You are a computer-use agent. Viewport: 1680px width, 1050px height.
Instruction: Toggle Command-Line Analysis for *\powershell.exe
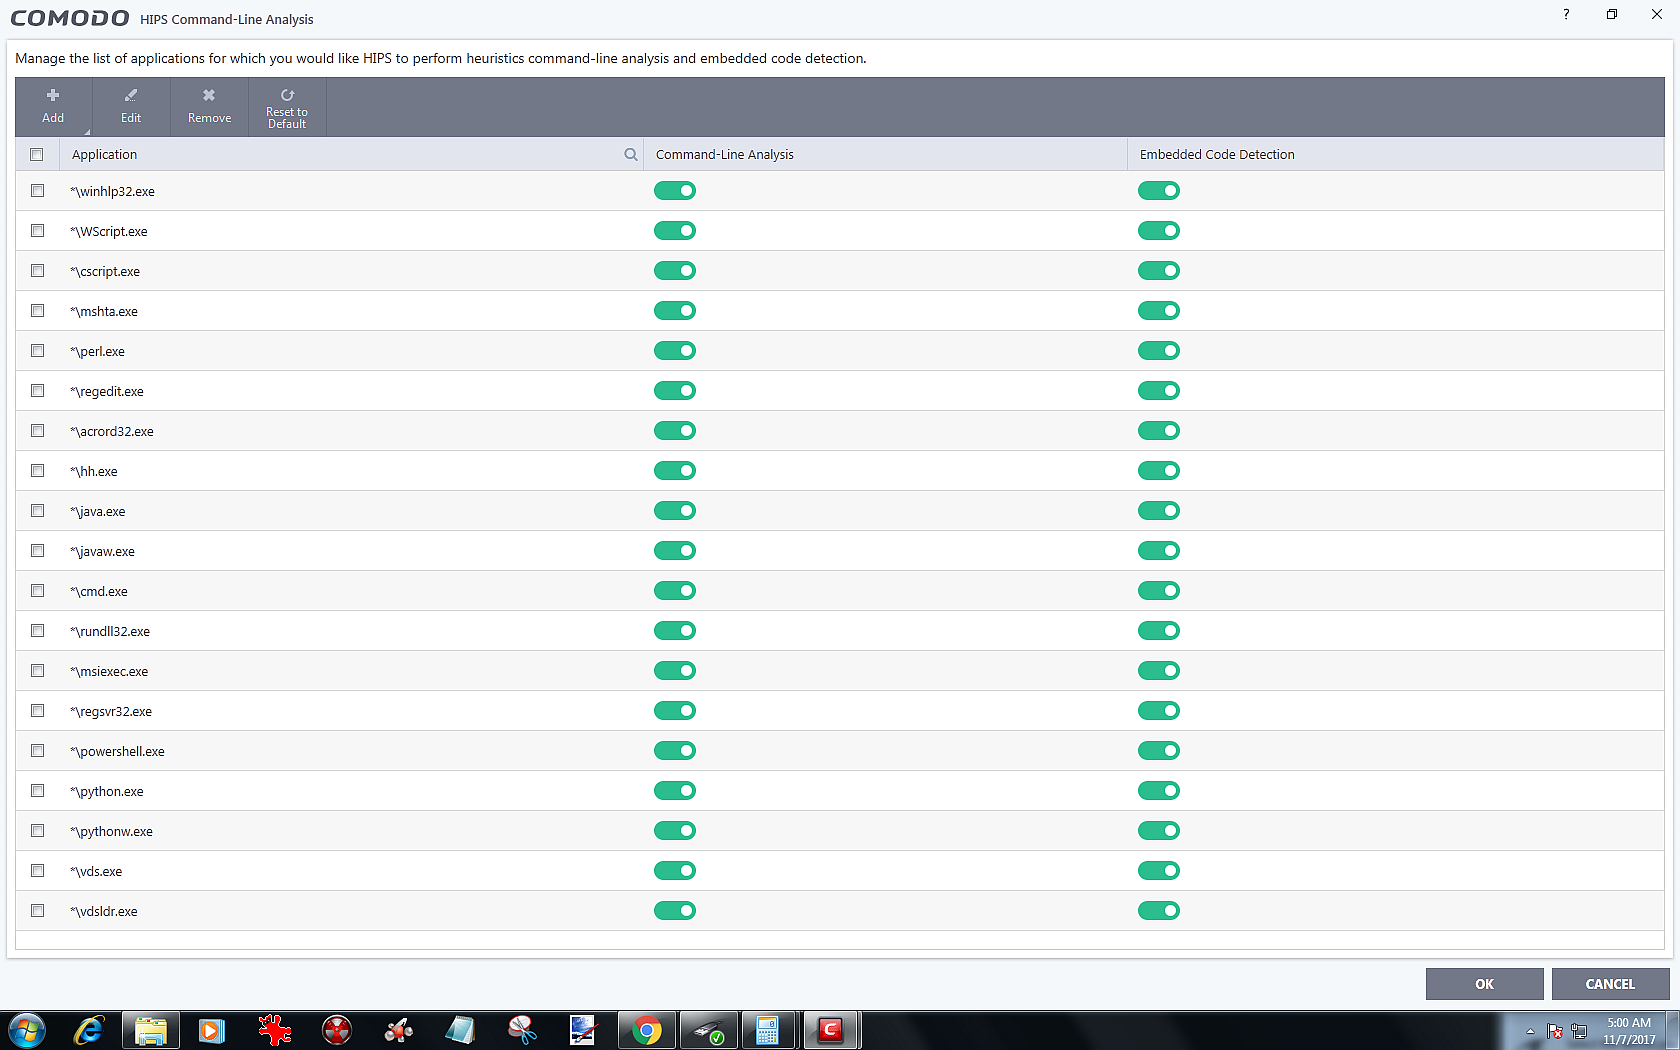pos(675,751)
